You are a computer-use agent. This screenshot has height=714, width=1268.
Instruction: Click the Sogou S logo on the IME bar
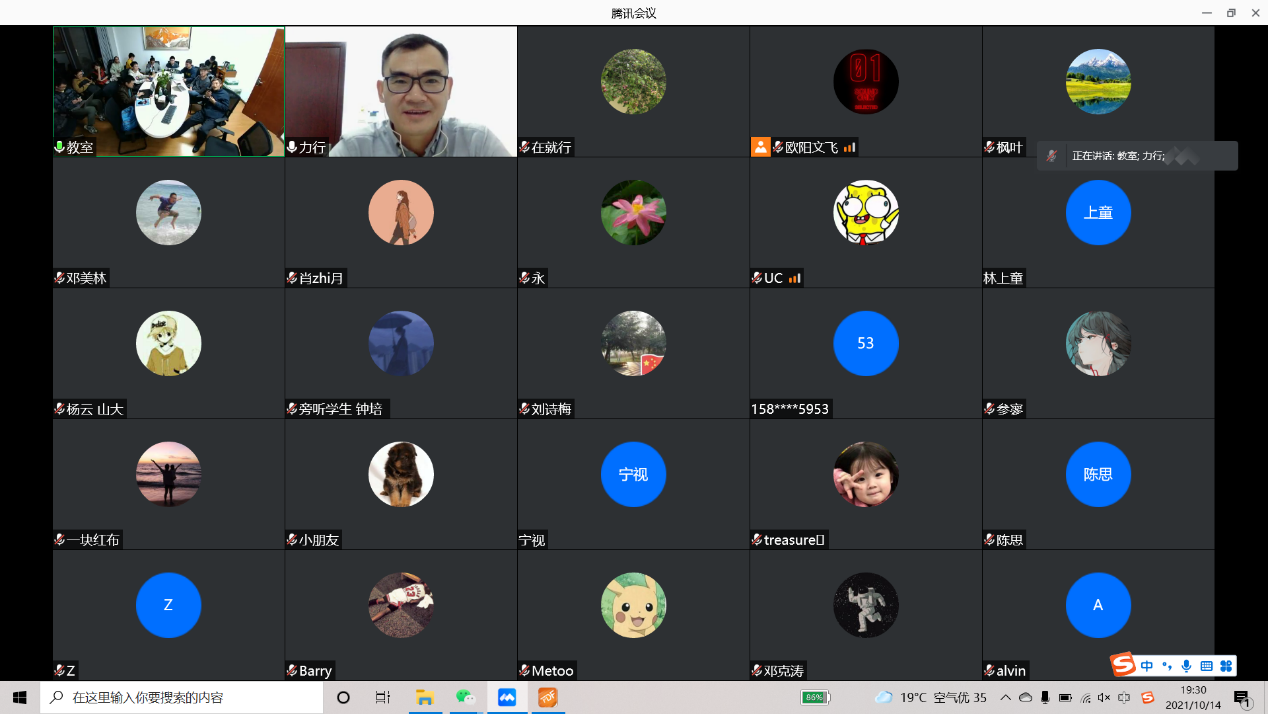point(1124,665)
